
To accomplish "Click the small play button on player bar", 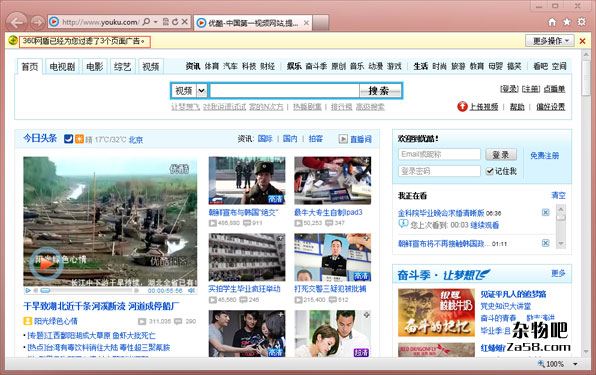I will point(28,291).
